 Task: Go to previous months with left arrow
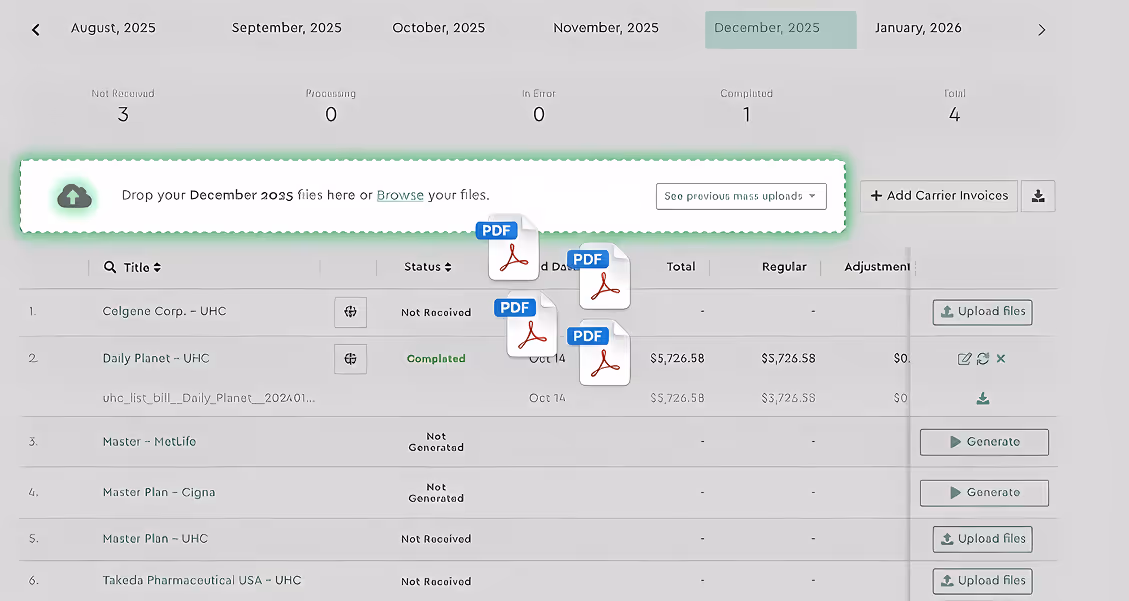click(35, 30)
